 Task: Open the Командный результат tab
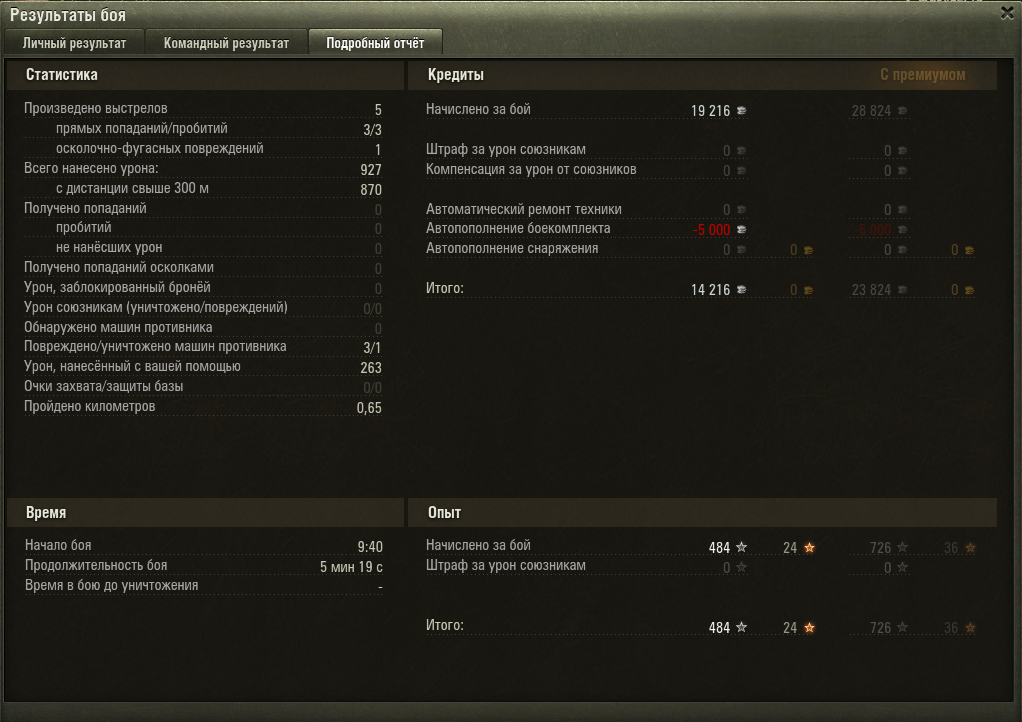pos(226,43)
